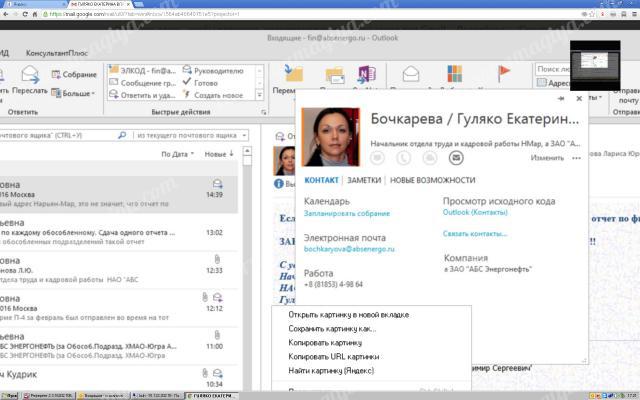Click the bochkaryova@absenergo.ru email link
The width and height of the screenshot is (640, 400).
tap(349, 249)
